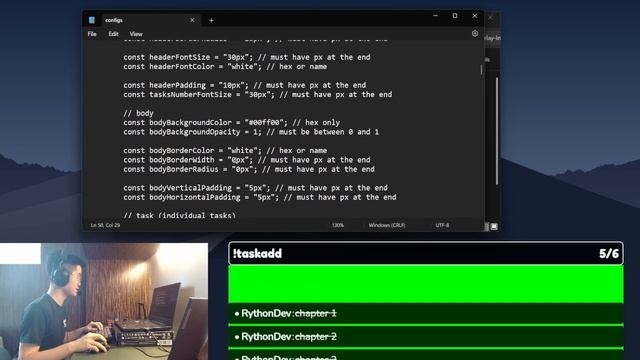Click the RythonDev chapter 2 task row
Viewport: 640px width, 360px height.
pos(426,337)
